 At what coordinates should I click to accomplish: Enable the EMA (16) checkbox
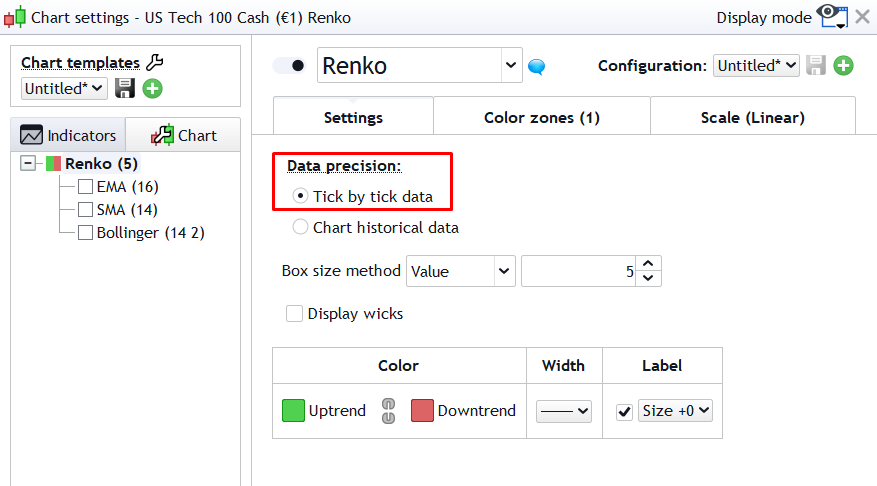coord(86,187)
